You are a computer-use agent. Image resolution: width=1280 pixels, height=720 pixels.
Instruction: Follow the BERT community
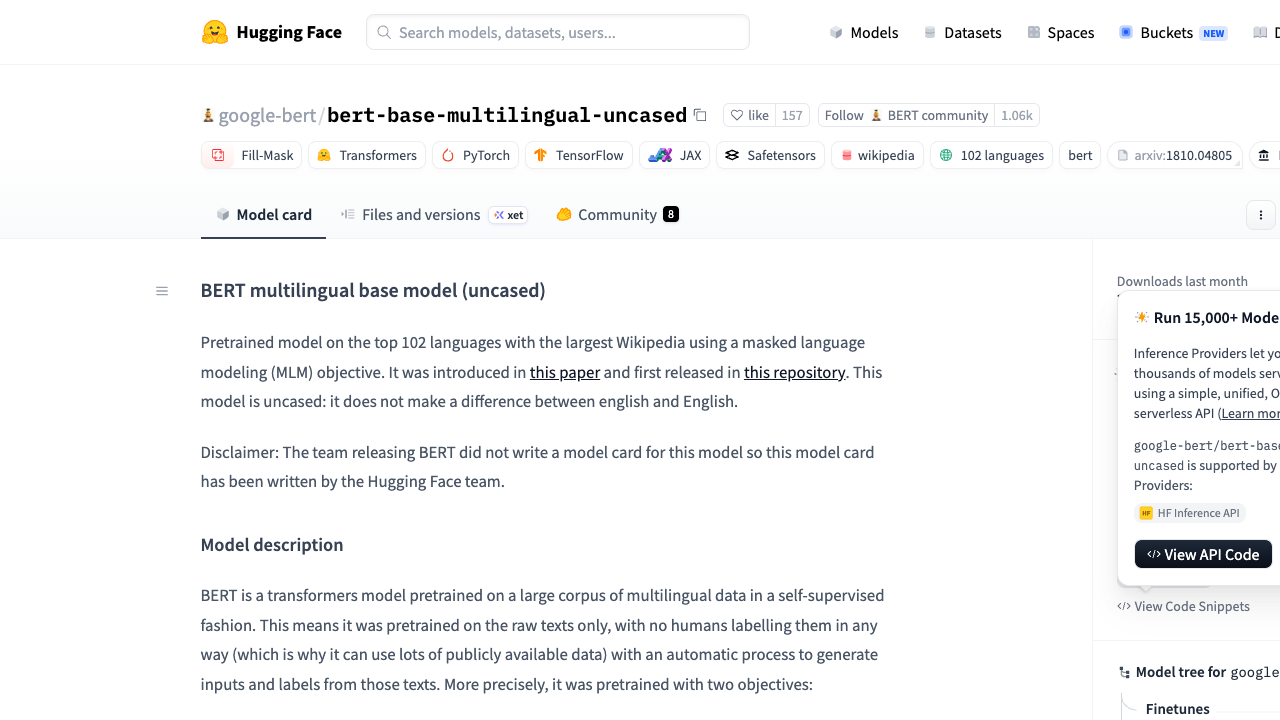pos(906,115)
